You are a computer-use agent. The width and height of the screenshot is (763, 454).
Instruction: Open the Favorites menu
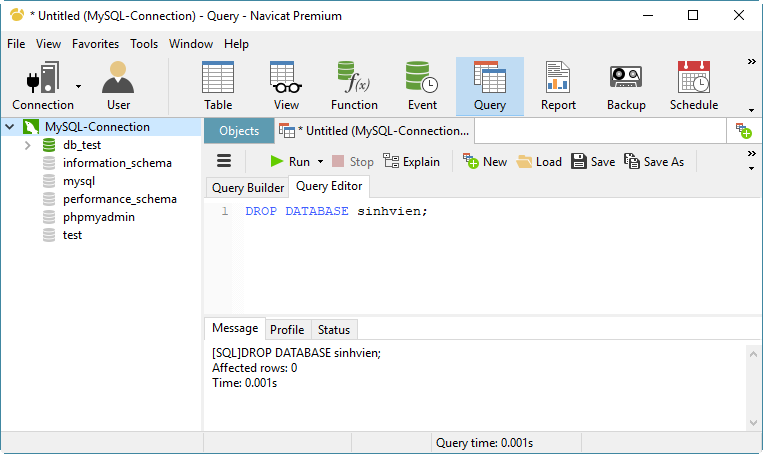[95, 44]
